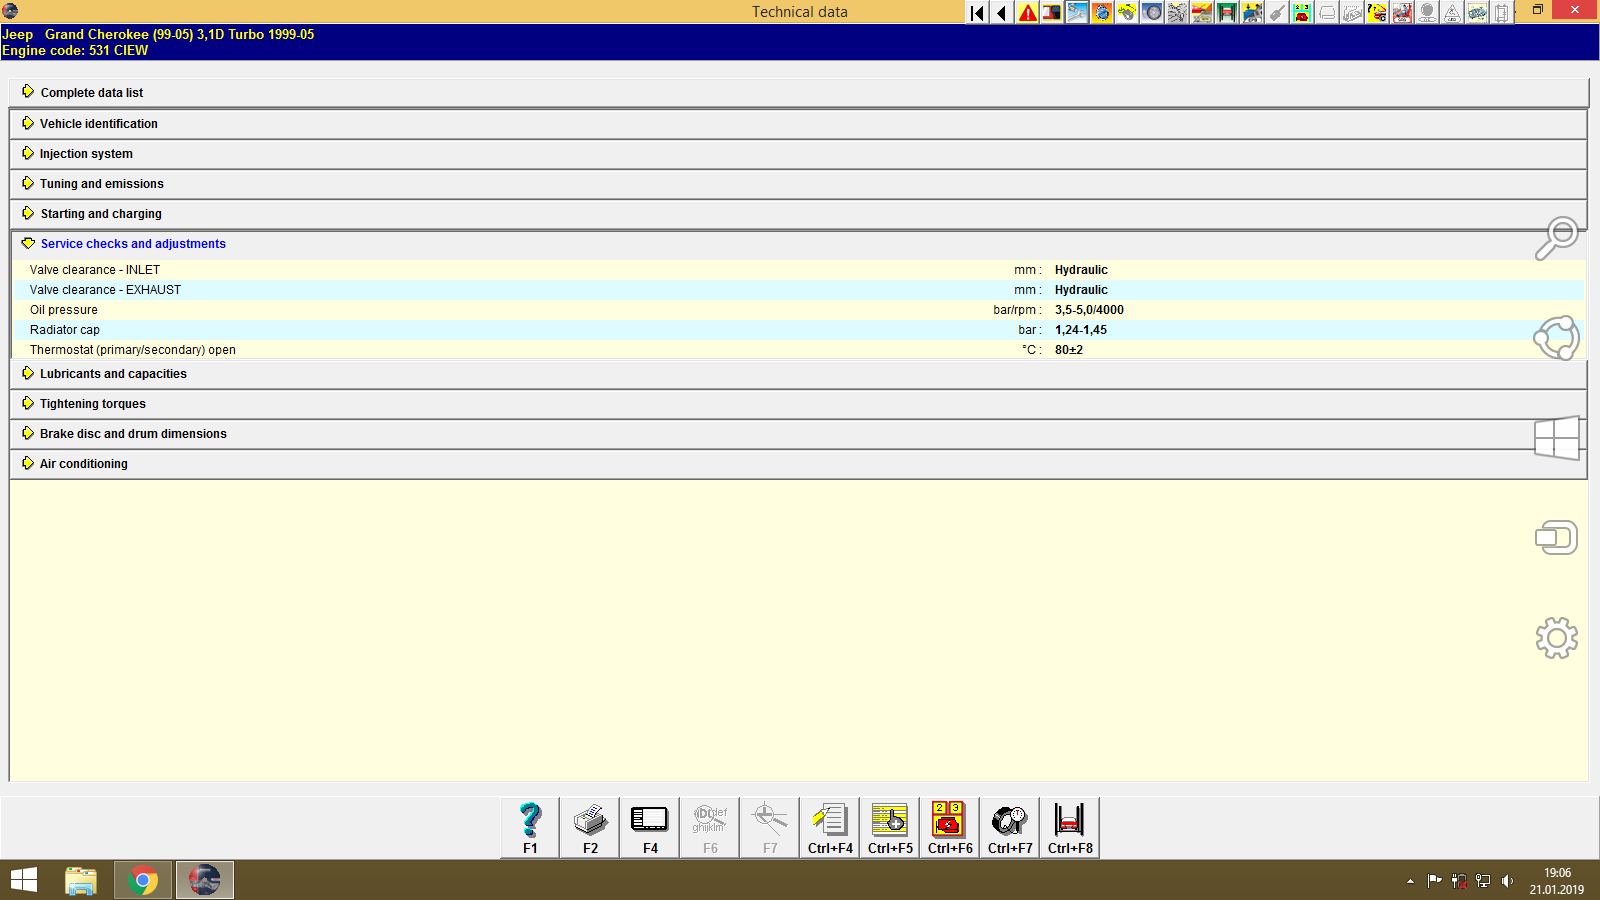Print the technical data using the F2 printer icon

[x=589, y=825]
